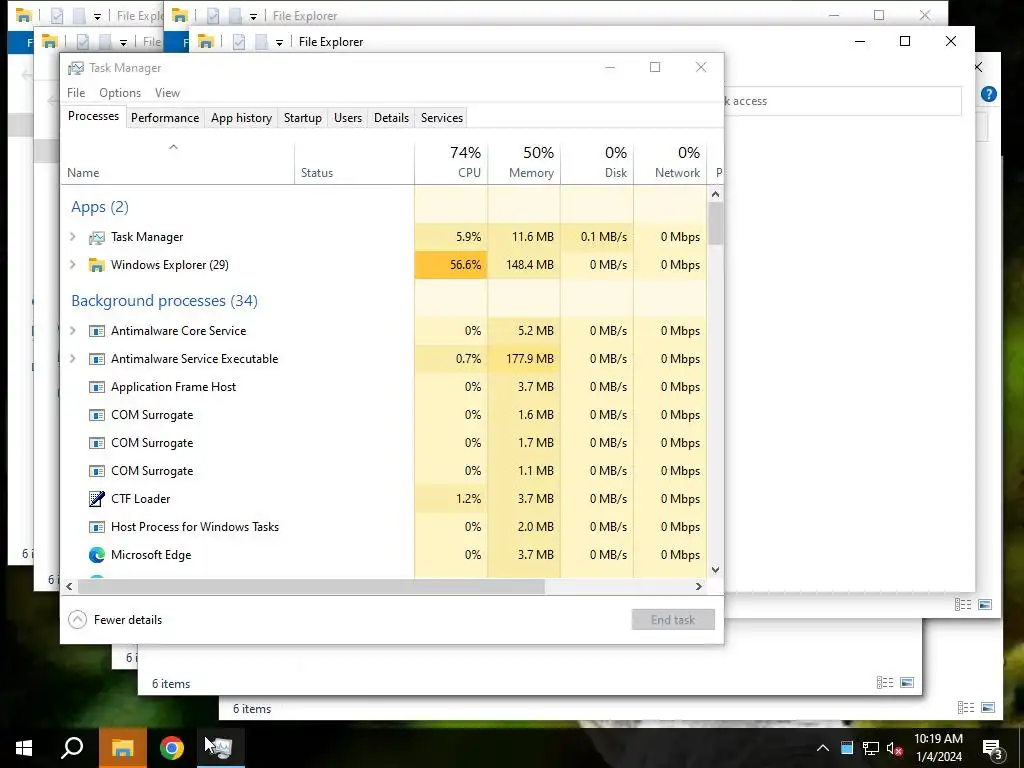Click sort arrow above Name column
This screenshot has width=1024, height=768.
(x=173, y=148)
